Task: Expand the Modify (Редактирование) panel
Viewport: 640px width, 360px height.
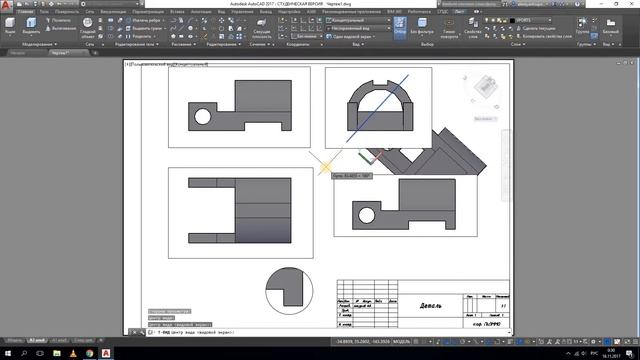Action: (x=224, y=44)
